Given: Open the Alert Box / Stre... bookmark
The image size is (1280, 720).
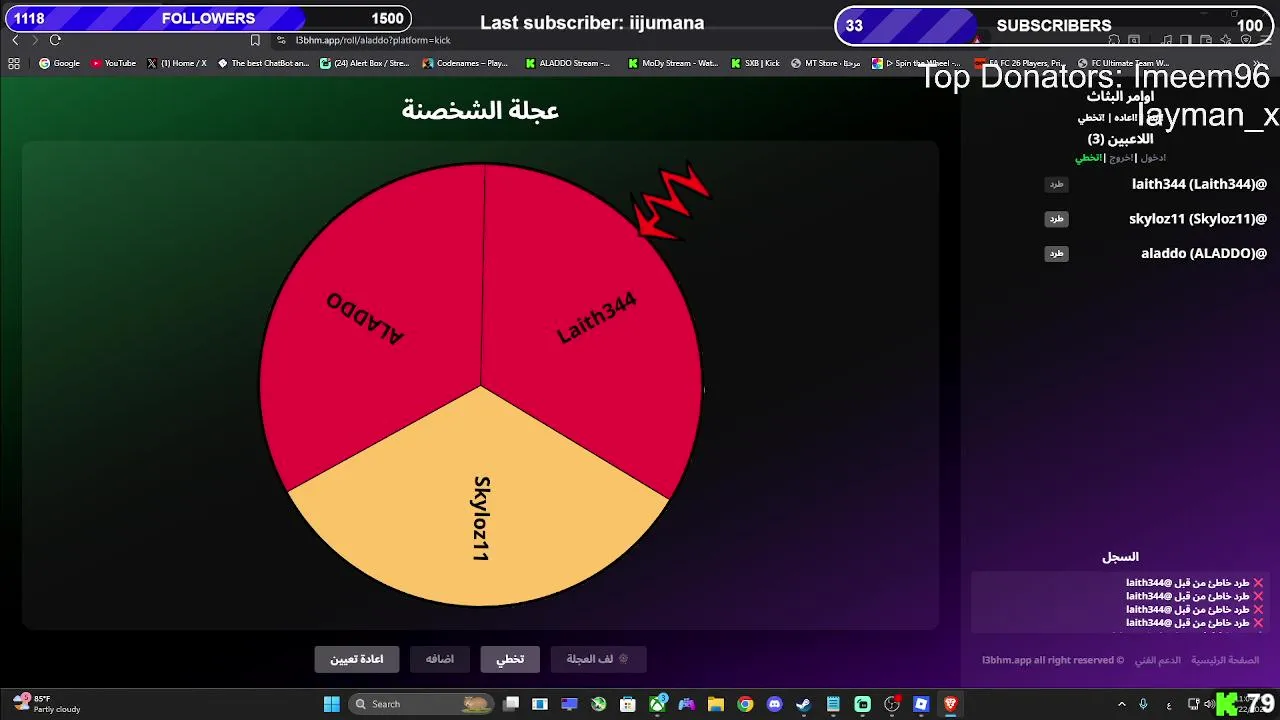Looking at the screenshot, I should point(365,63).
